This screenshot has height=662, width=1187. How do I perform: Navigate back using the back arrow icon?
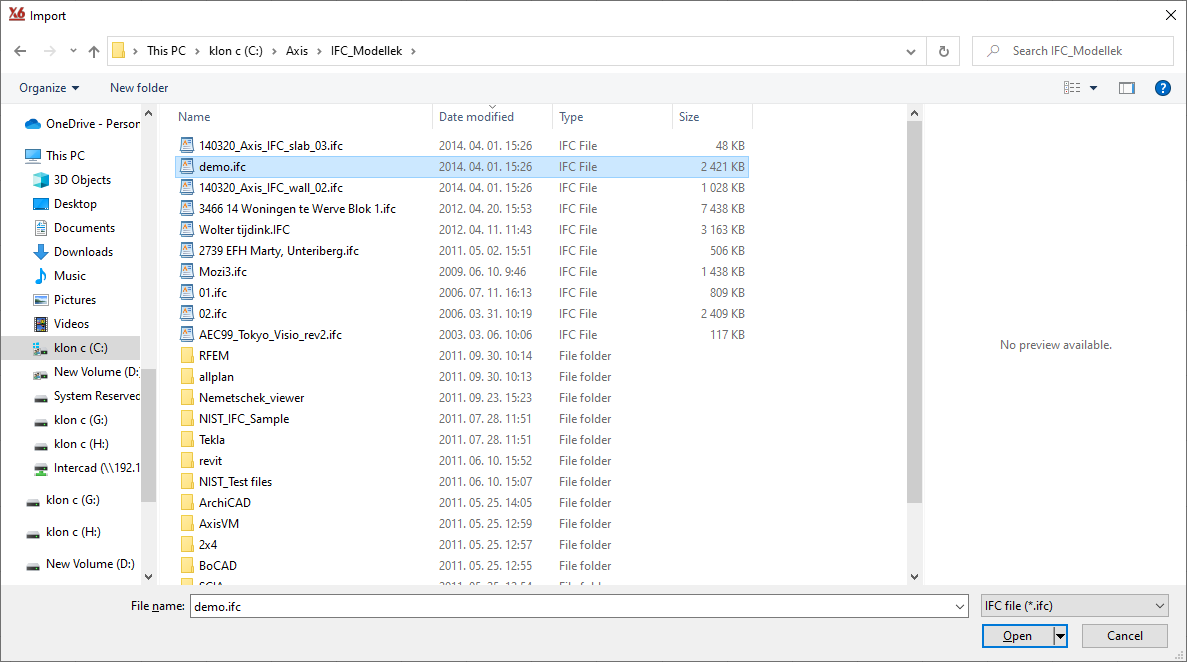pyautogui.click(x=20, y=50)
